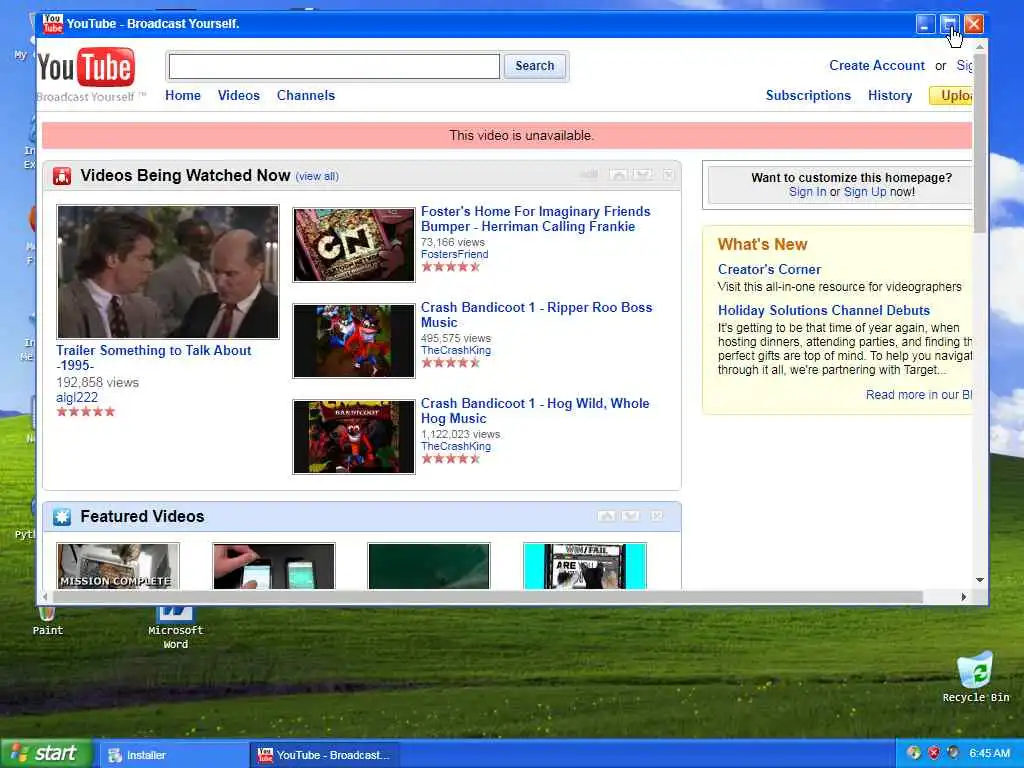Select the Microsoft Word desktop icon
This screenshot has height=768, width=1024.
tap(175, 628)
